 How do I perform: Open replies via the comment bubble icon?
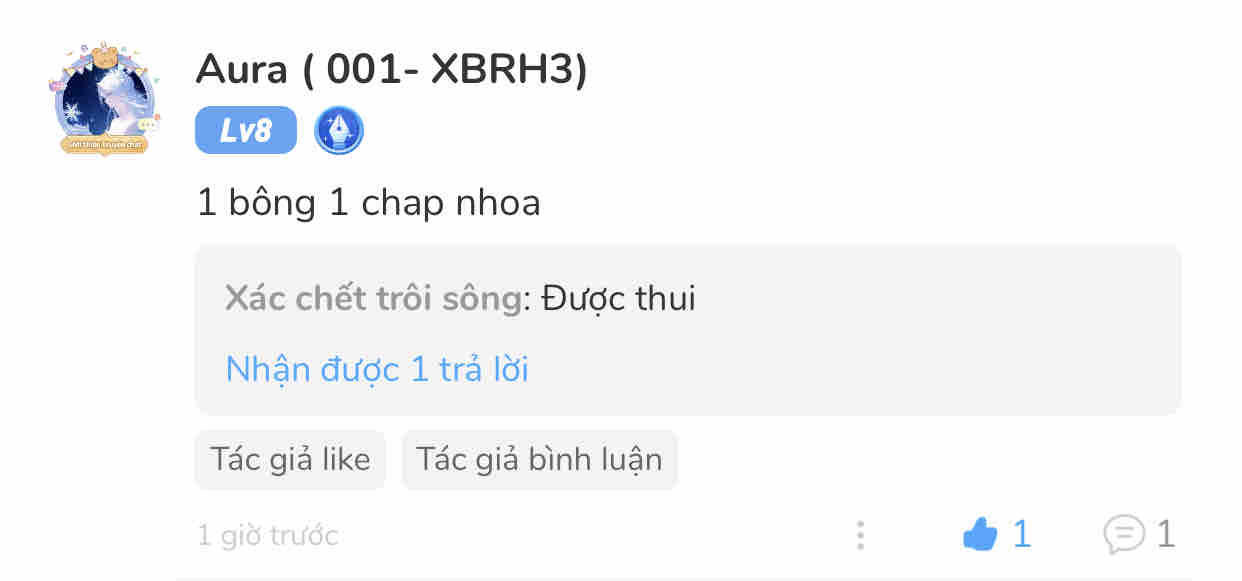[x=1123, y=535]
